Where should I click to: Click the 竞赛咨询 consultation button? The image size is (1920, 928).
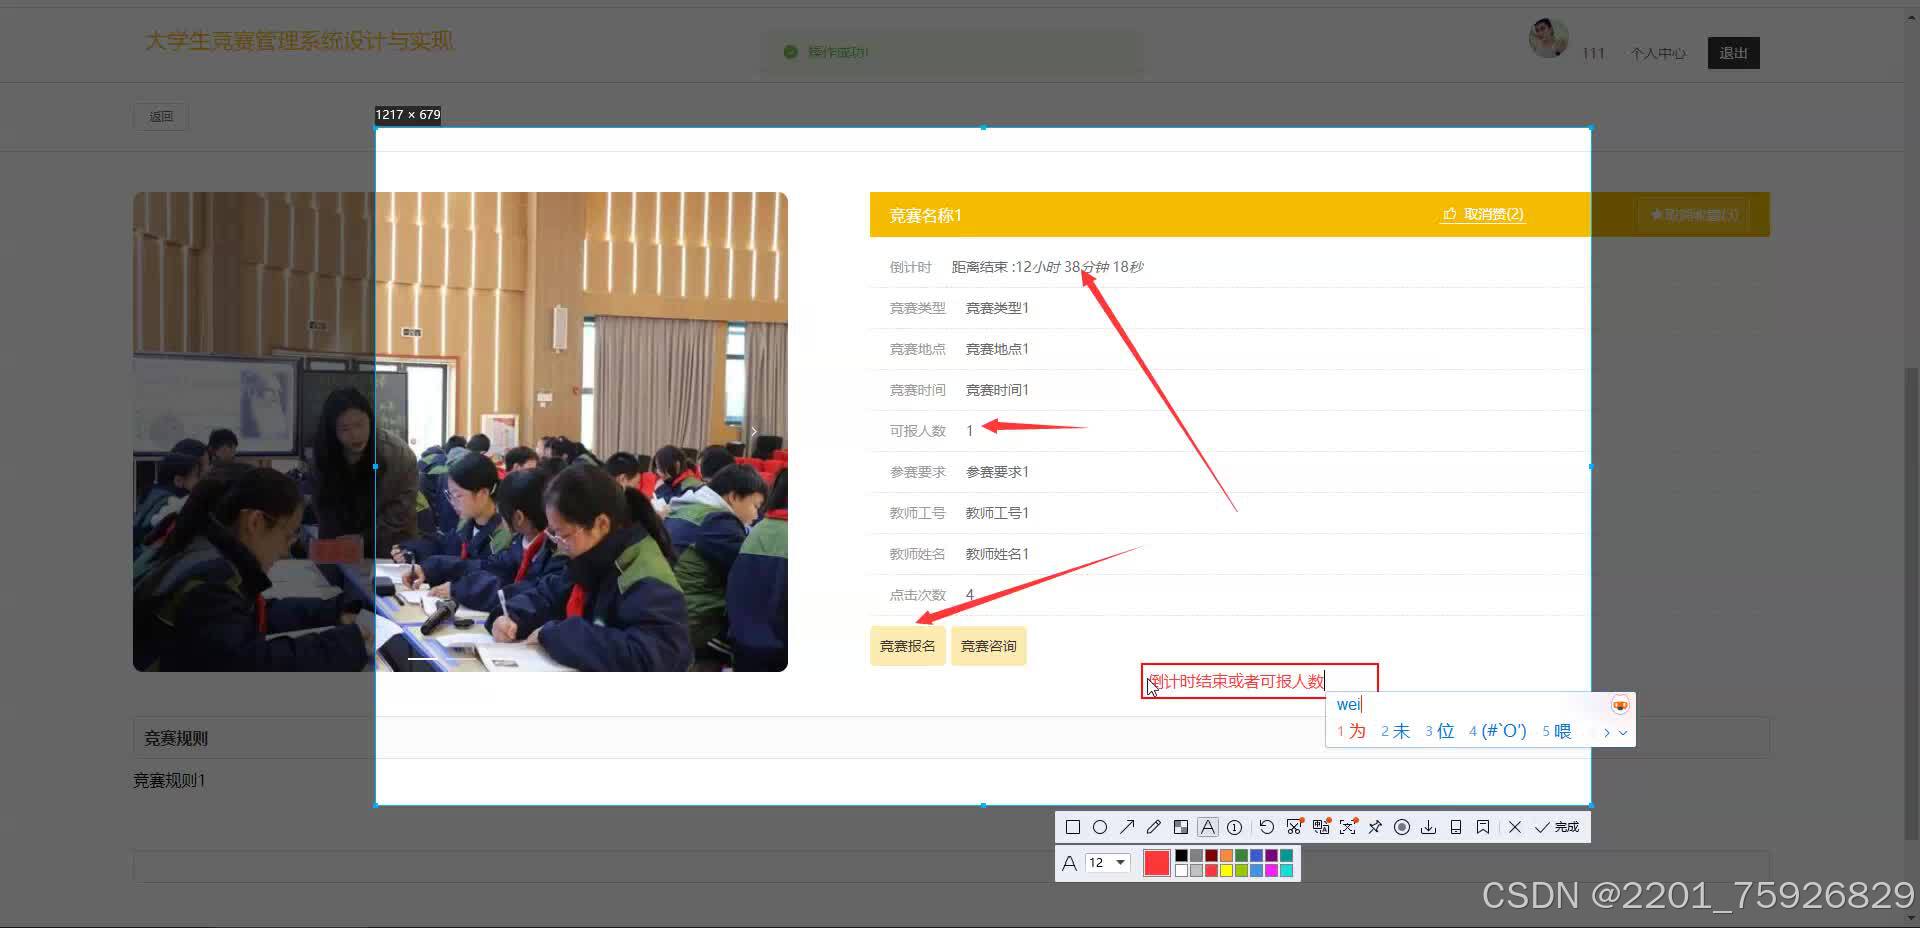point(987,645)
